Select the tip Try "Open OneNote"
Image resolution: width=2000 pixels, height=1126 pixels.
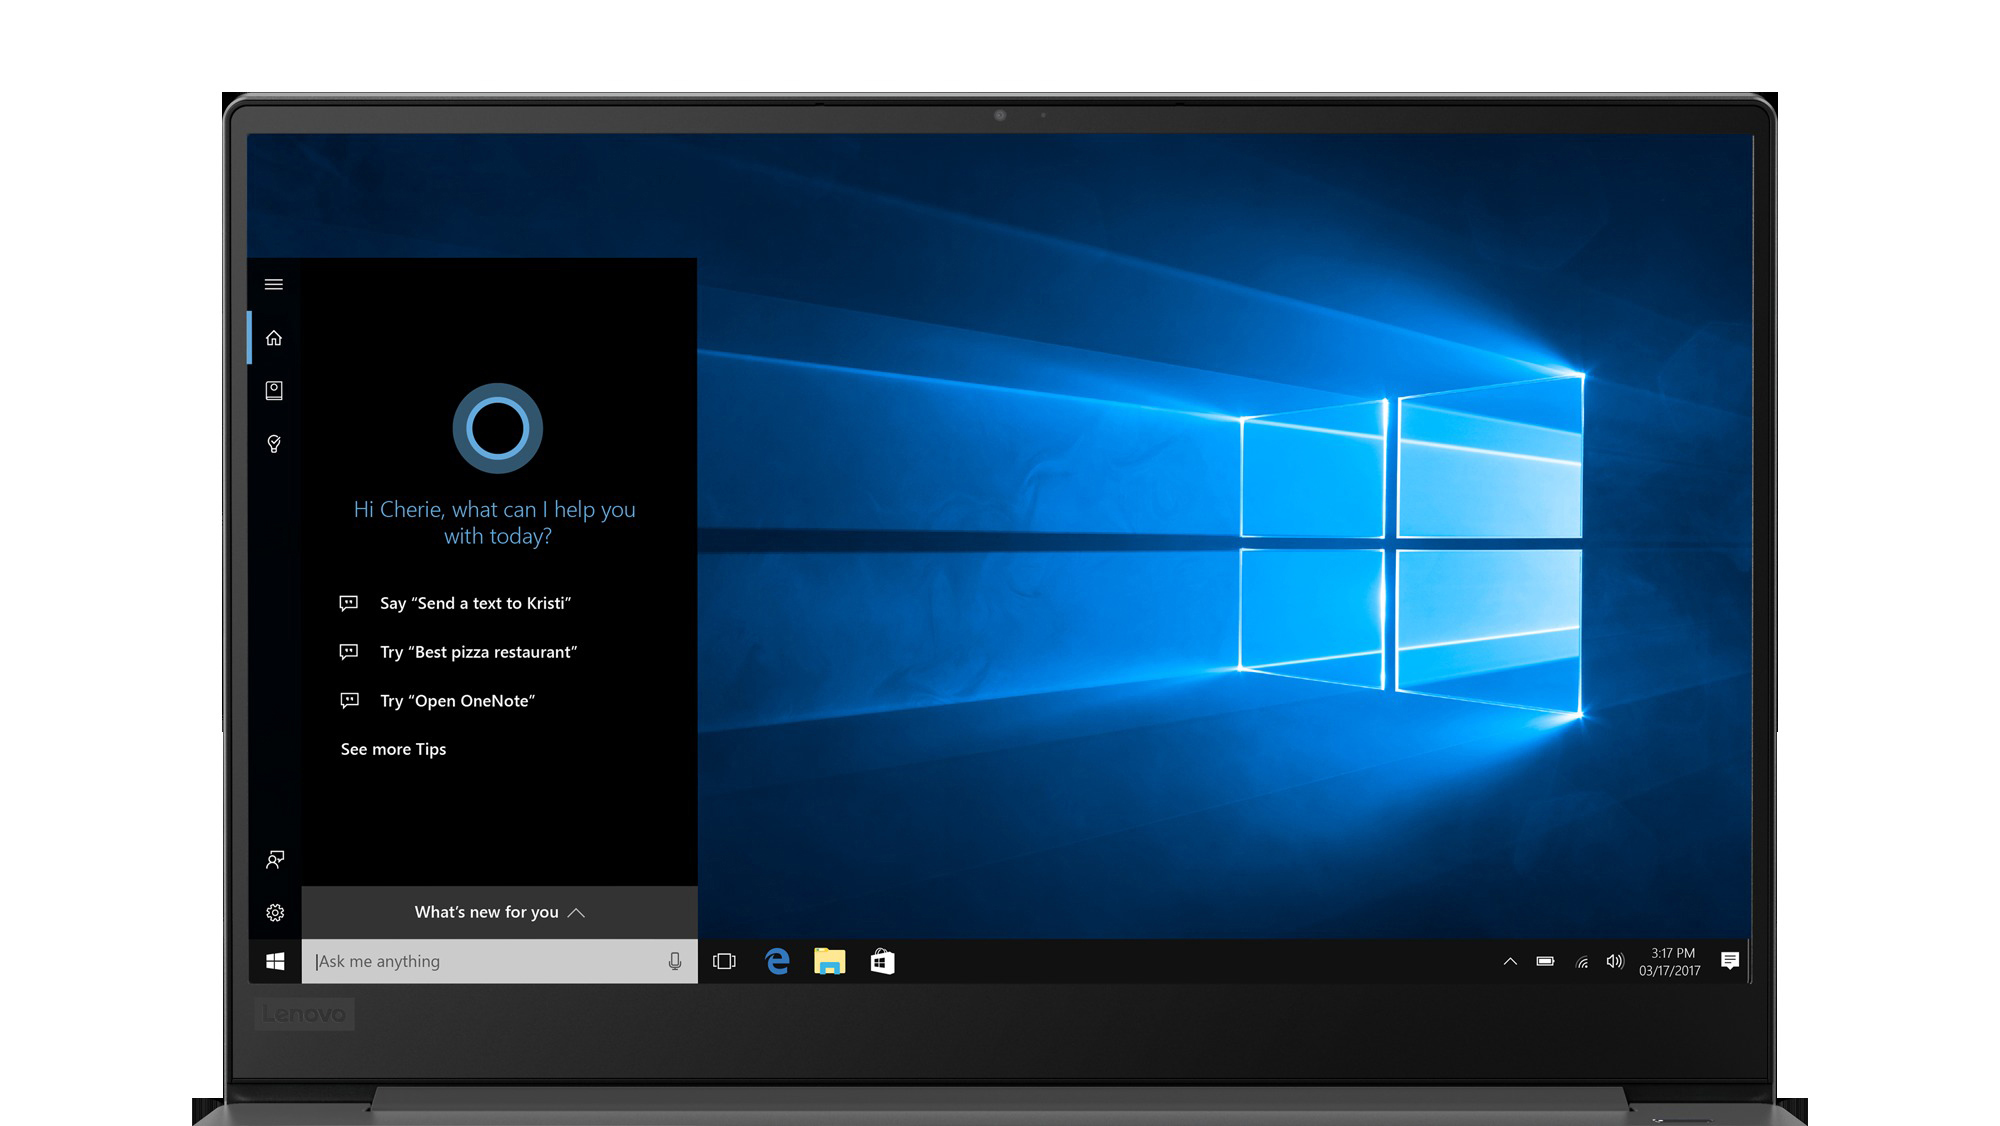click(x=457, y=701)
